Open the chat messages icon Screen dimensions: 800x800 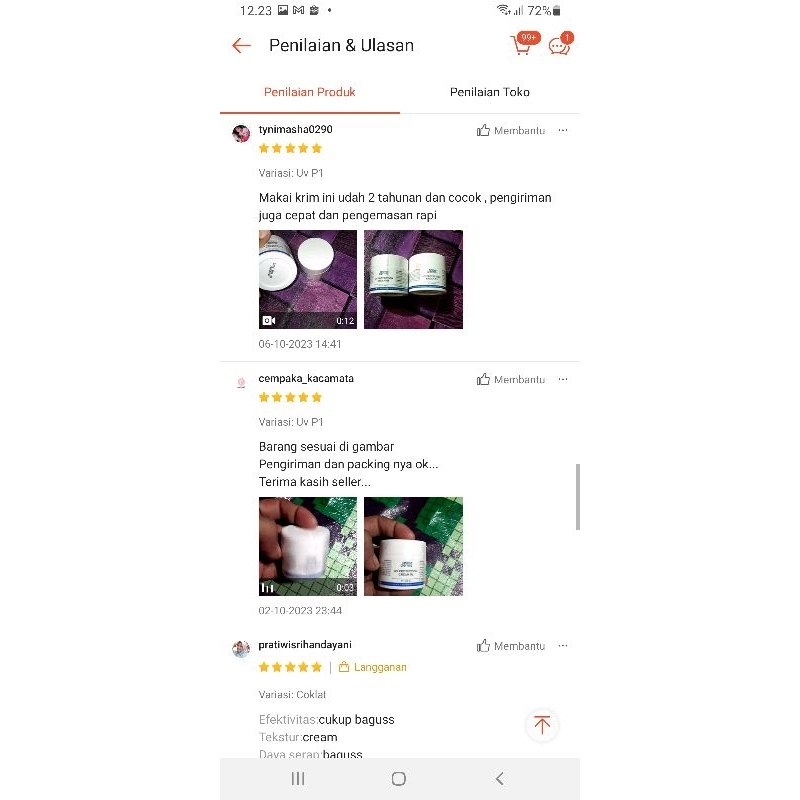(x=560, y=44)
